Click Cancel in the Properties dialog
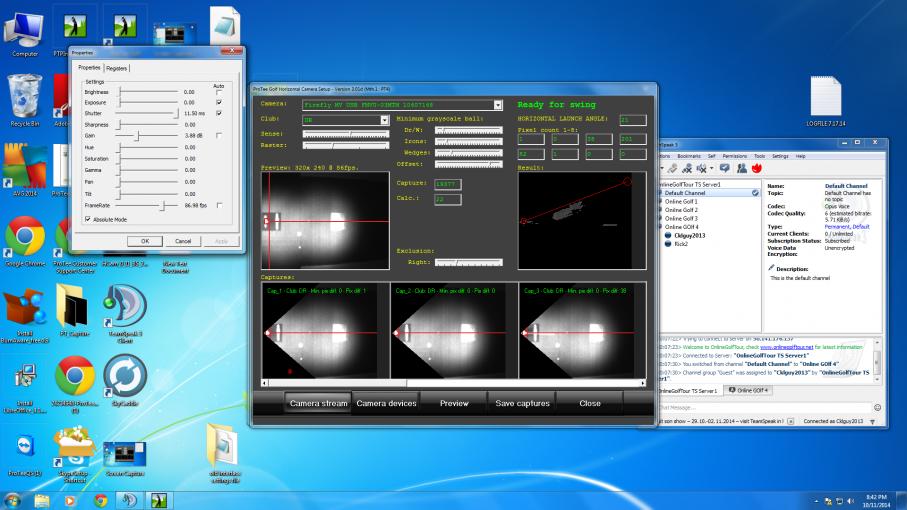This screenshot has width=907, height=510. click(x=183, y=241)
